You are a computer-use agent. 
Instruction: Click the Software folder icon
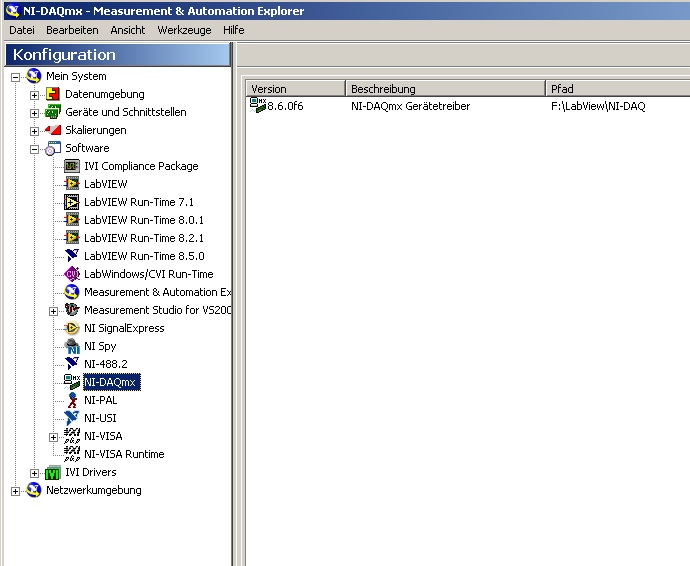pyautogui.click(x=53, y=148)
